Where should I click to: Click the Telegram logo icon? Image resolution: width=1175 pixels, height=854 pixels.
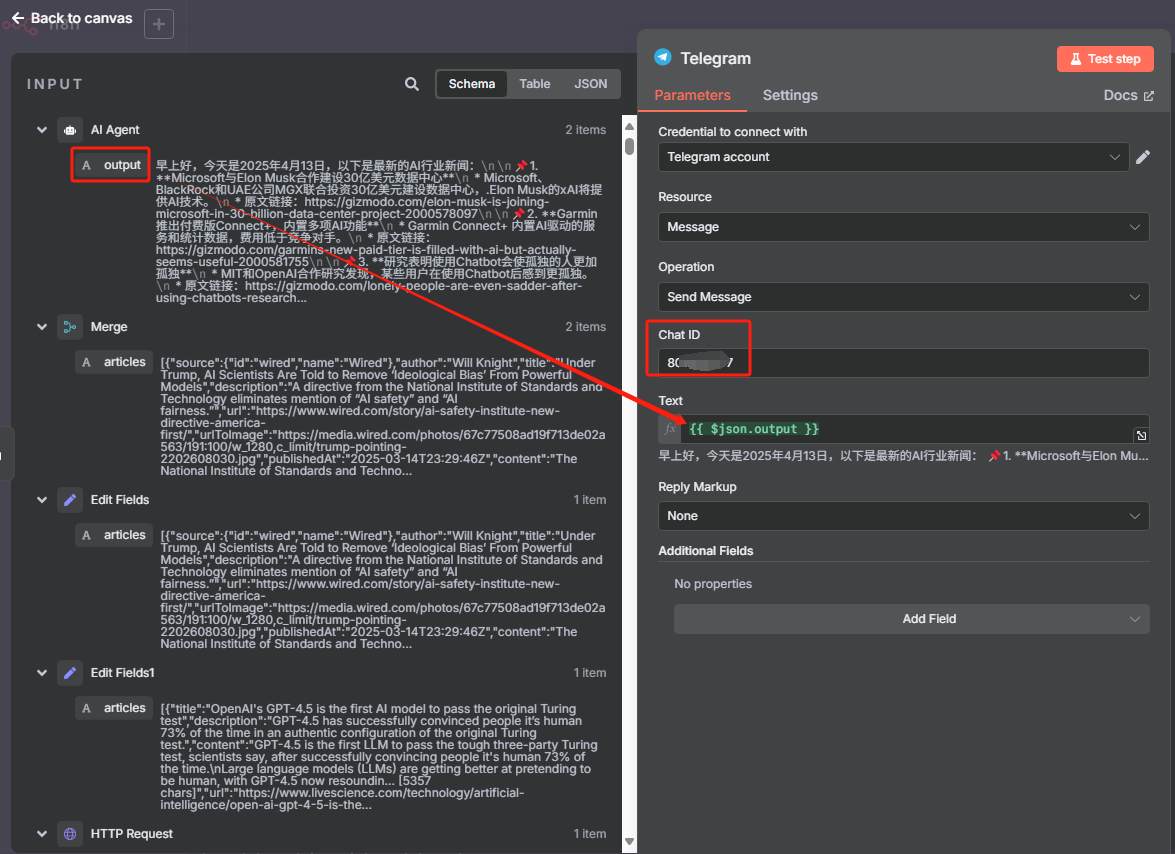click(x=662, y=58)
